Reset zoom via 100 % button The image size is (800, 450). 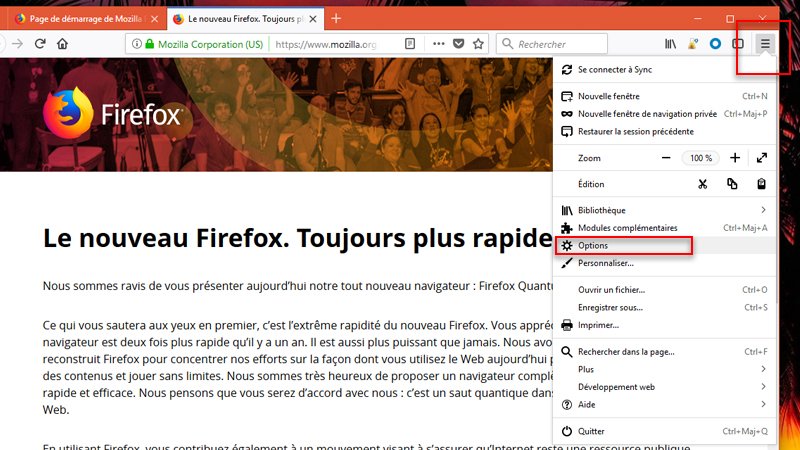(700, 158)
